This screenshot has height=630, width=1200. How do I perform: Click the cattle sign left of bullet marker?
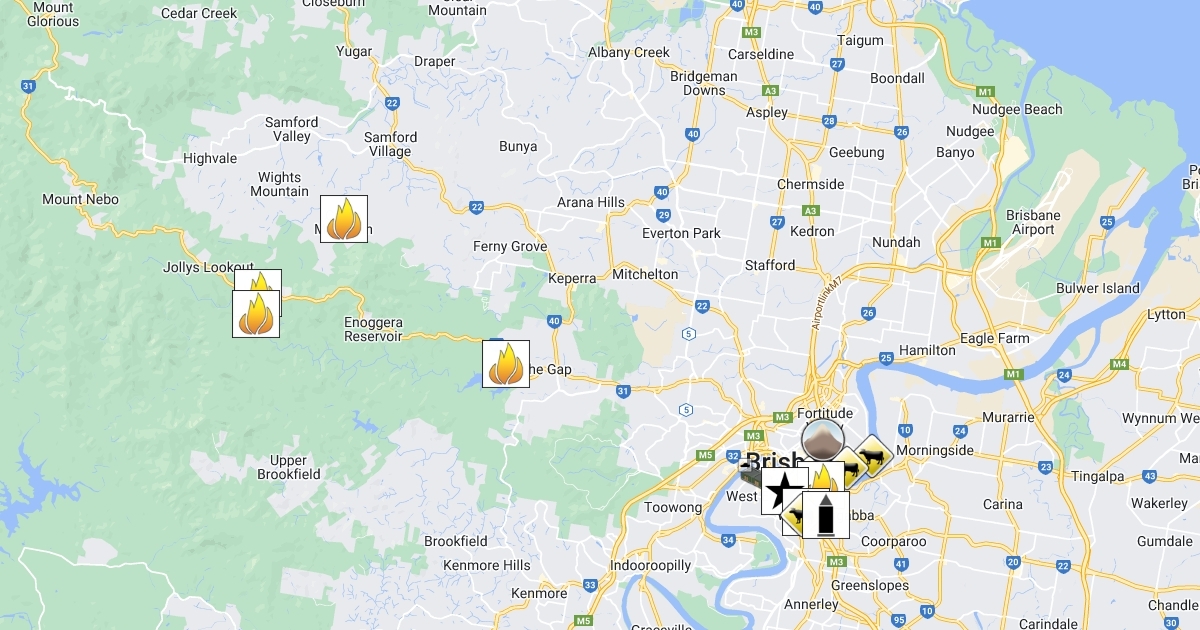[x=793, y=518]
